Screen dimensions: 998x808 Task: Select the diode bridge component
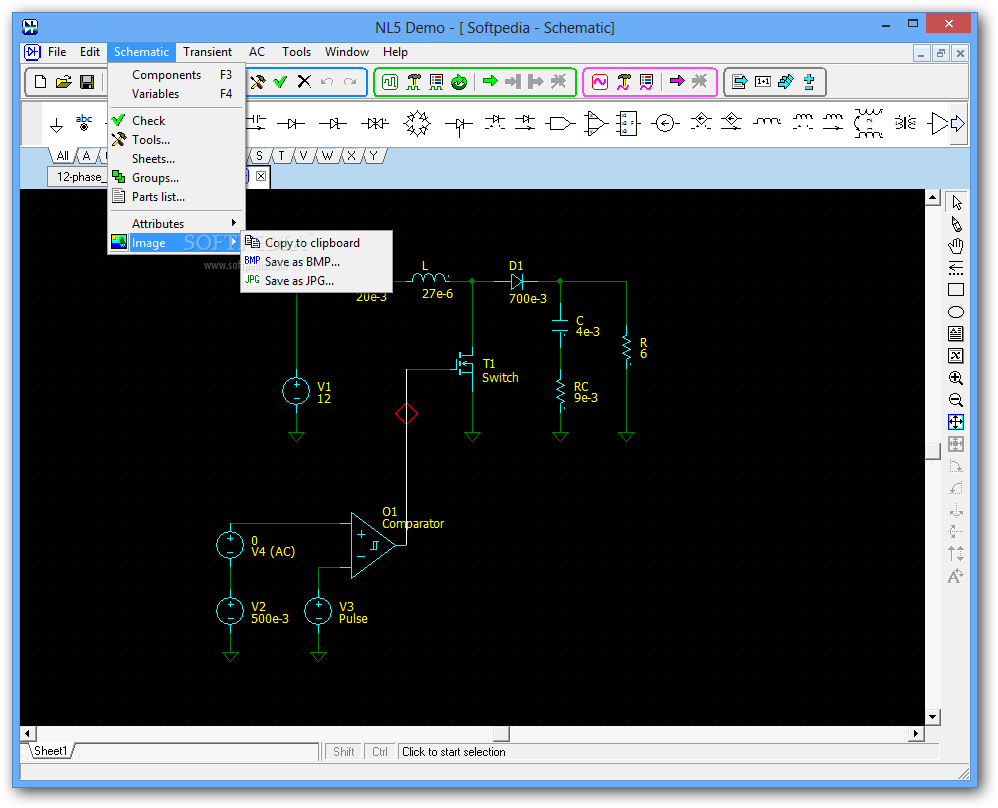[x=417, y=124]
